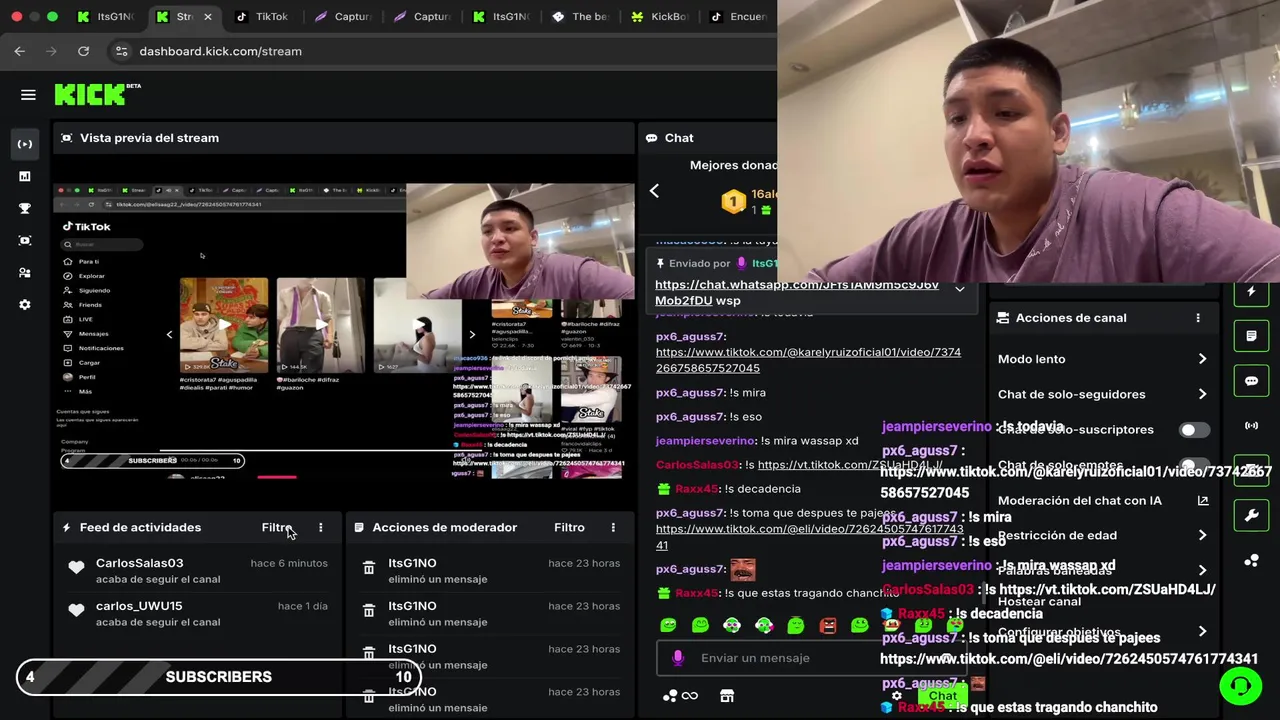Click the browser back arrow

(x=20, y=51)
